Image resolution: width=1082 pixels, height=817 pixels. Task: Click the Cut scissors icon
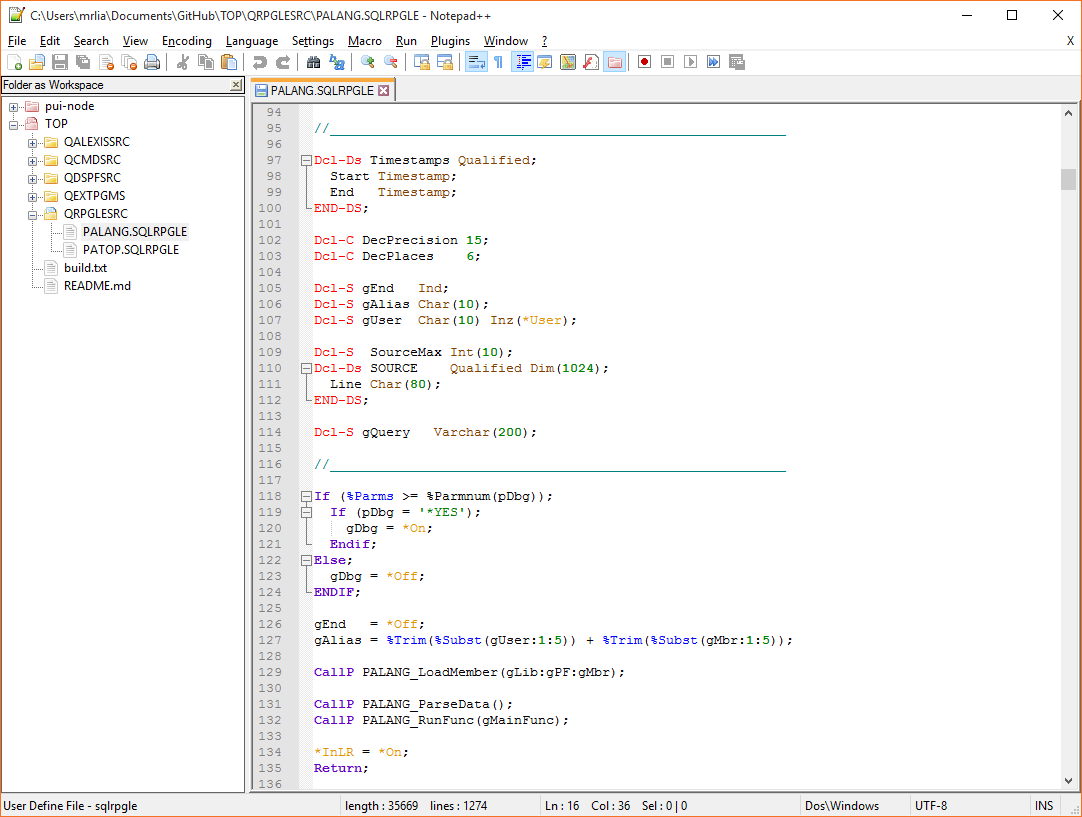(x=183, y=62)
